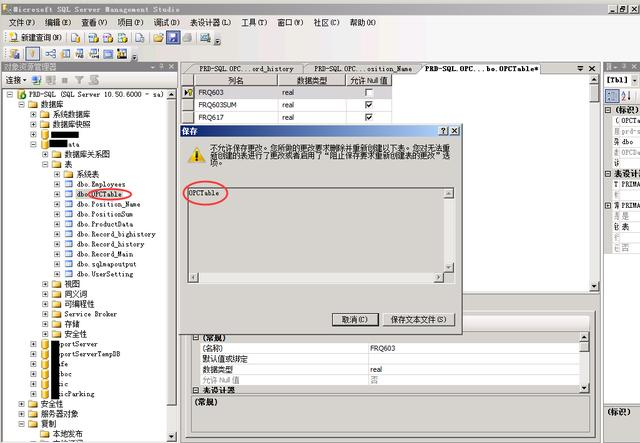Screen dimensions: 640x443
Task: Click the 新建查询 new query button
Action: [36, 38]
